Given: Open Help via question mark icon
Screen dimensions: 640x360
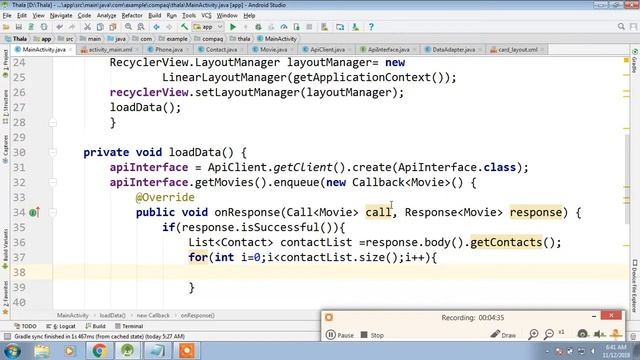Looking at the screenshot, I should 371,27.
